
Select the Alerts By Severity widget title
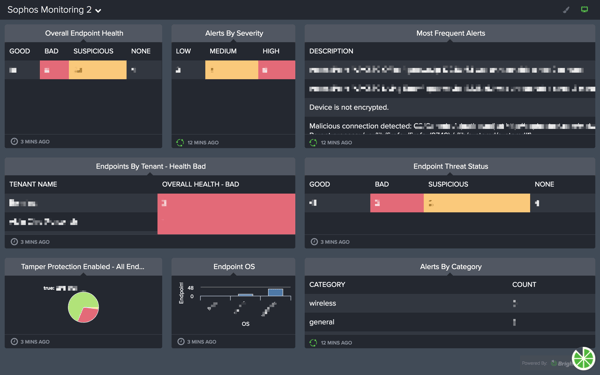coord(234,33)
